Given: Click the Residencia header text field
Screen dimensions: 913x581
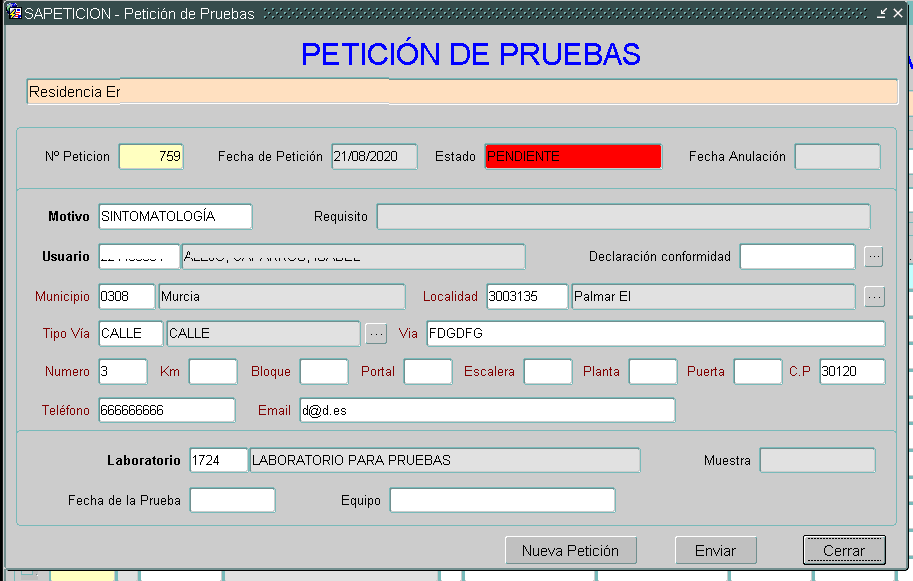Looking at the screenshot, I should pos(462,92).
